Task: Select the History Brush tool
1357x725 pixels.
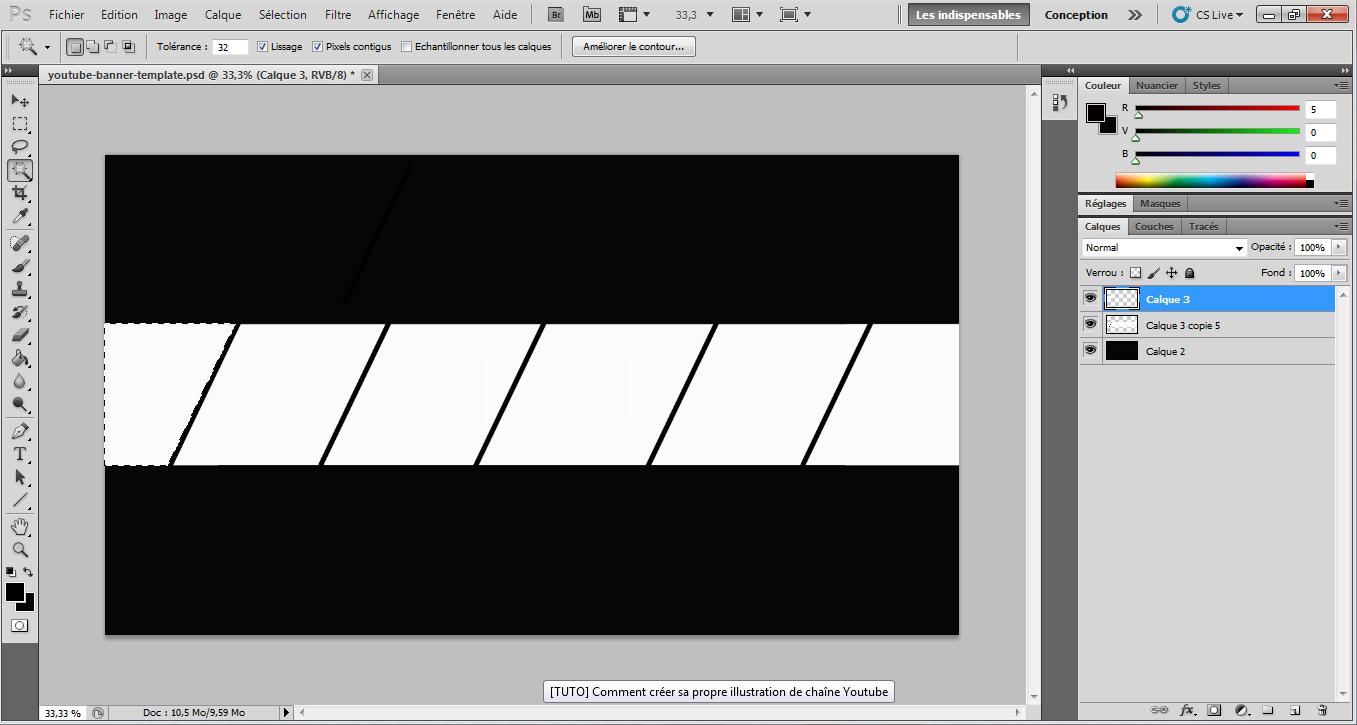Action: click(20, 312)
